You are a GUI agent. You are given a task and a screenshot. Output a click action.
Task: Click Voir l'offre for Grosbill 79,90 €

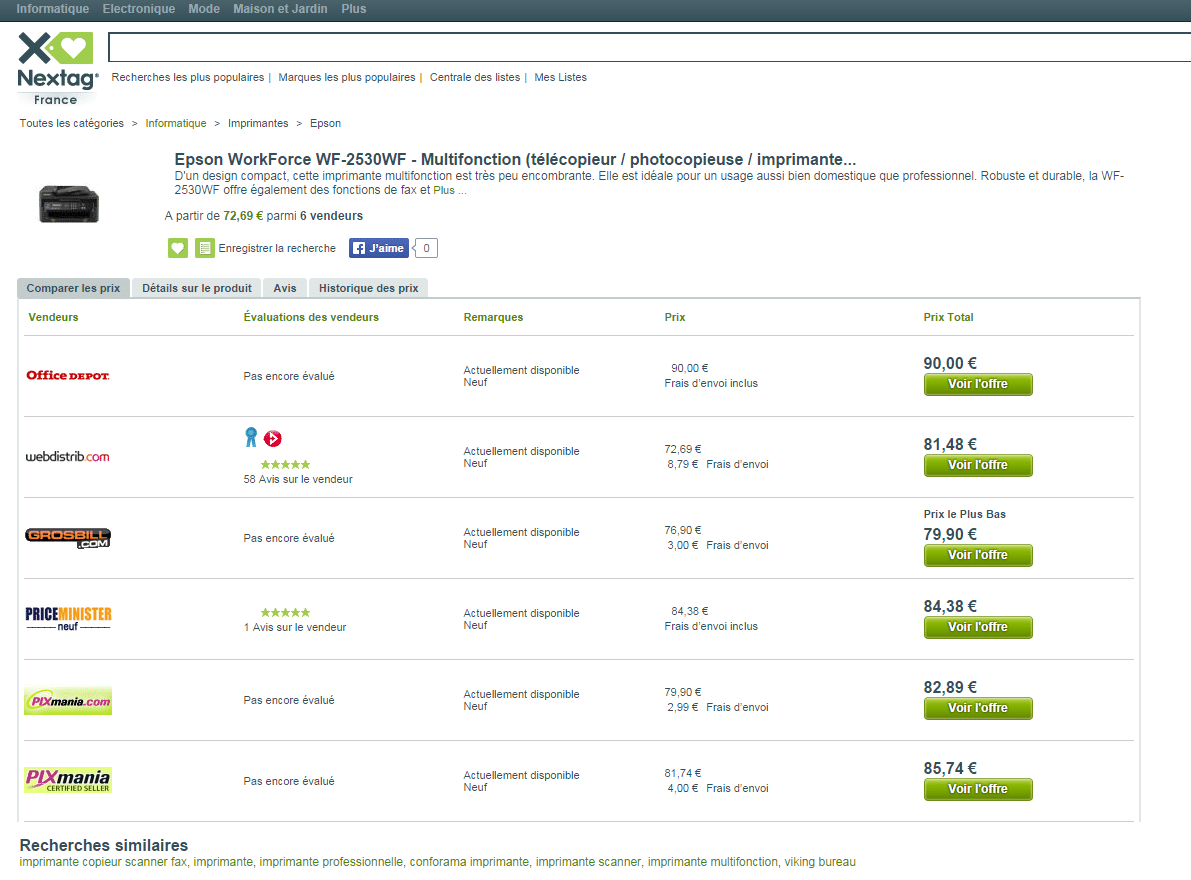[x=978, y=555]
